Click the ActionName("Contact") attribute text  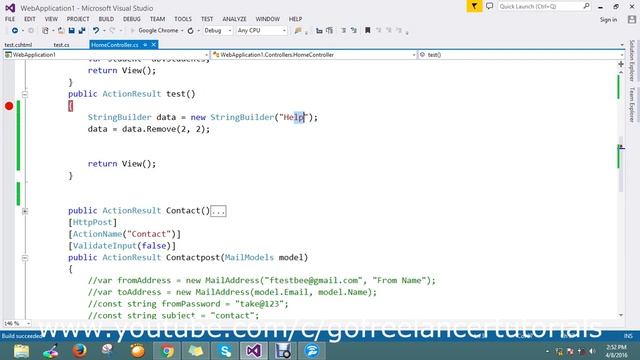124,234
